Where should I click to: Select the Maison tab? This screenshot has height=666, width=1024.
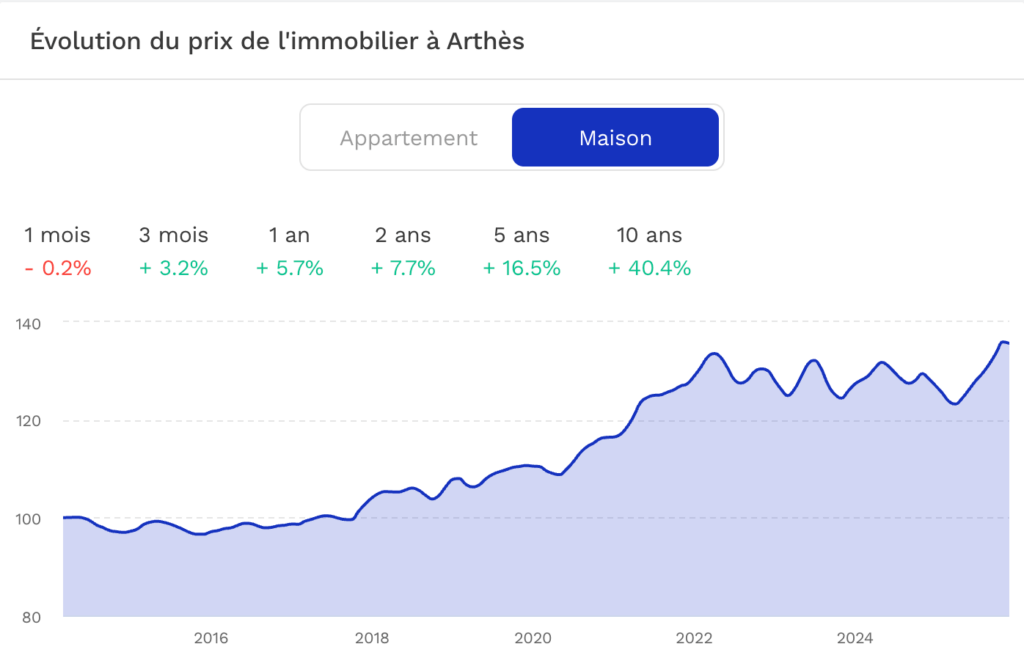pos(615,138)
